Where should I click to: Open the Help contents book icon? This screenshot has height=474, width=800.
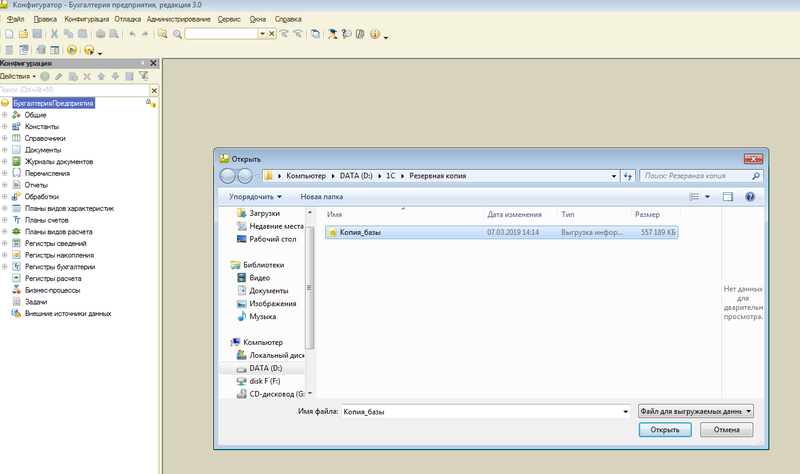point(360,34)
